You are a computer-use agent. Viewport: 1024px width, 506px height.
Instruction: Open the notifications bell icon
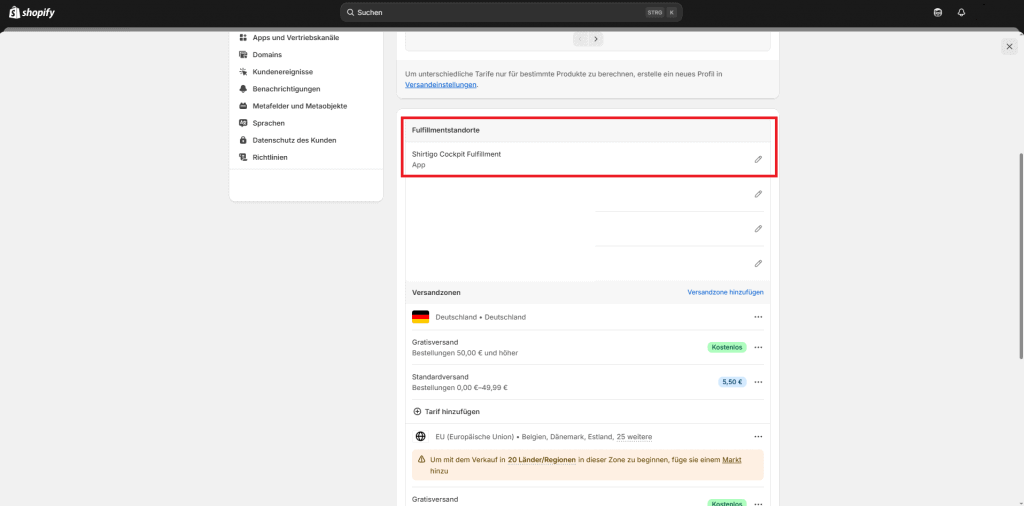coord(961,12)
